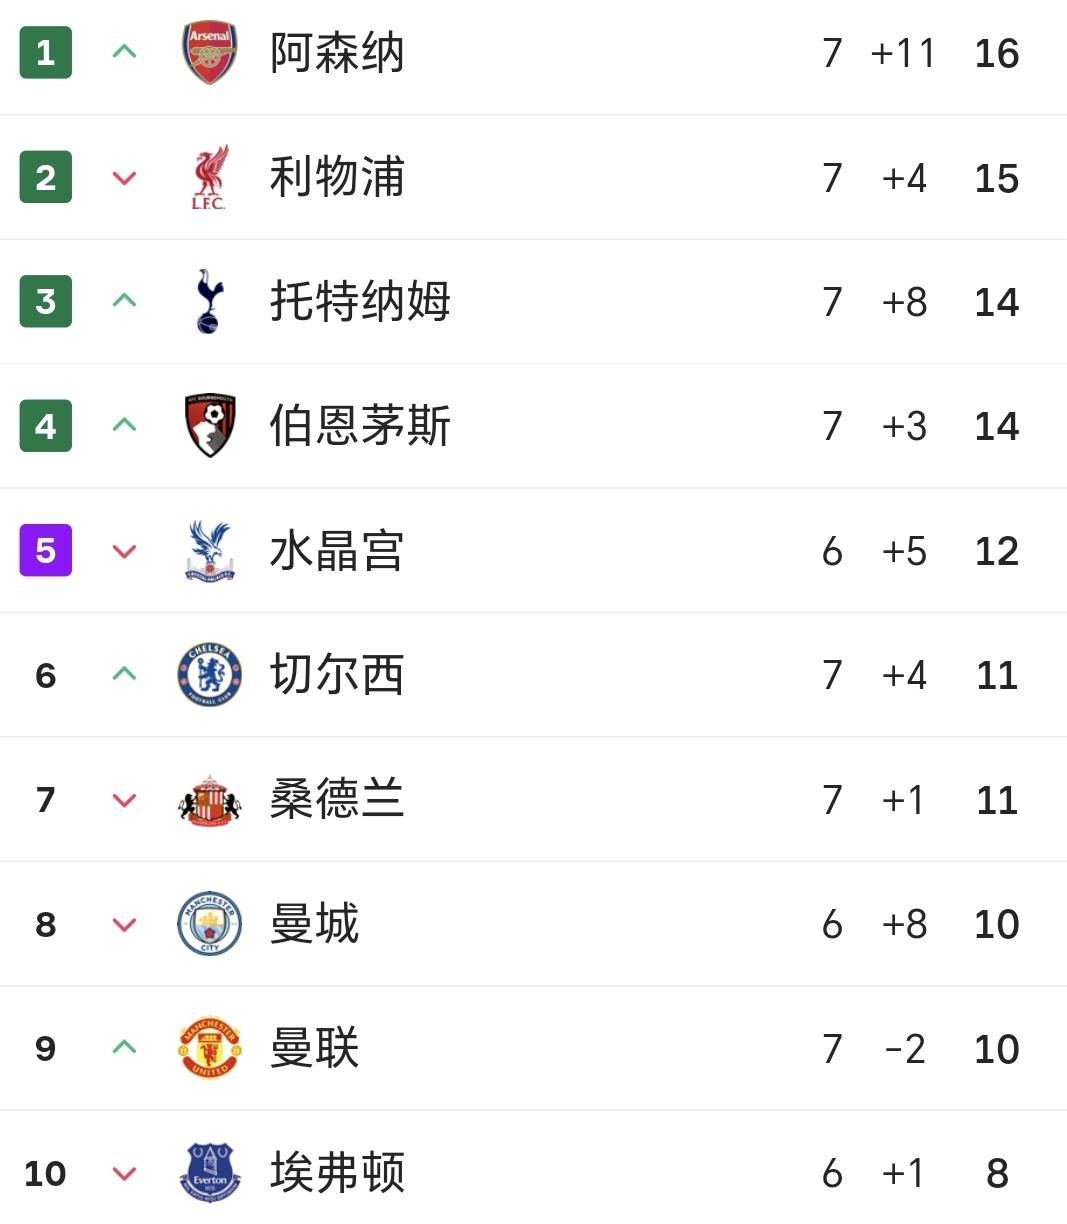Screen dimensions: 1067x1224
Task: Open the Crystal Palace eagle crest
Action: tap(209, 551)
